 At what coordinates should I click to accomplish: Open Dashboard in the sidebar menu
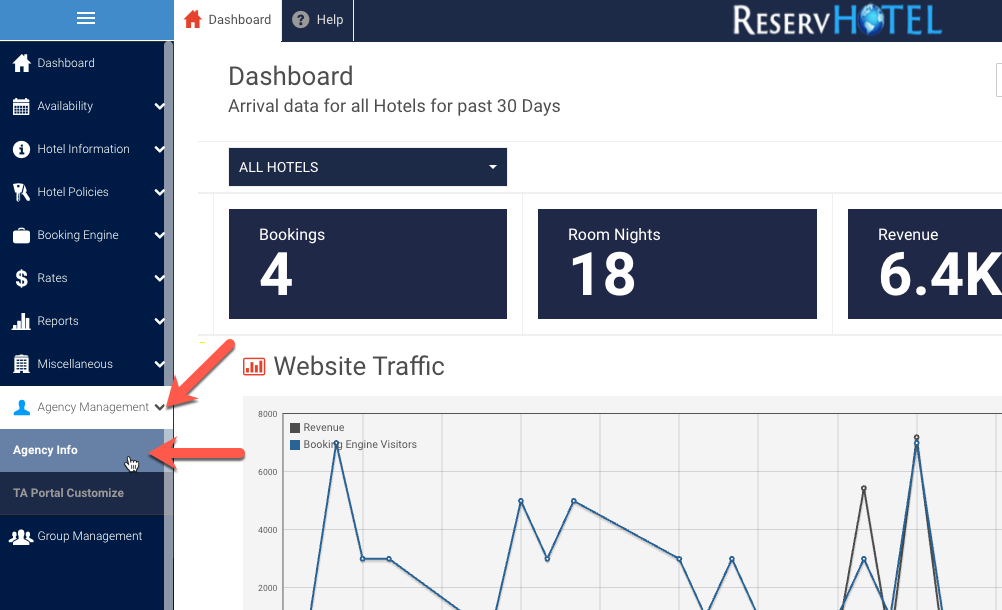tap(82, 63)
